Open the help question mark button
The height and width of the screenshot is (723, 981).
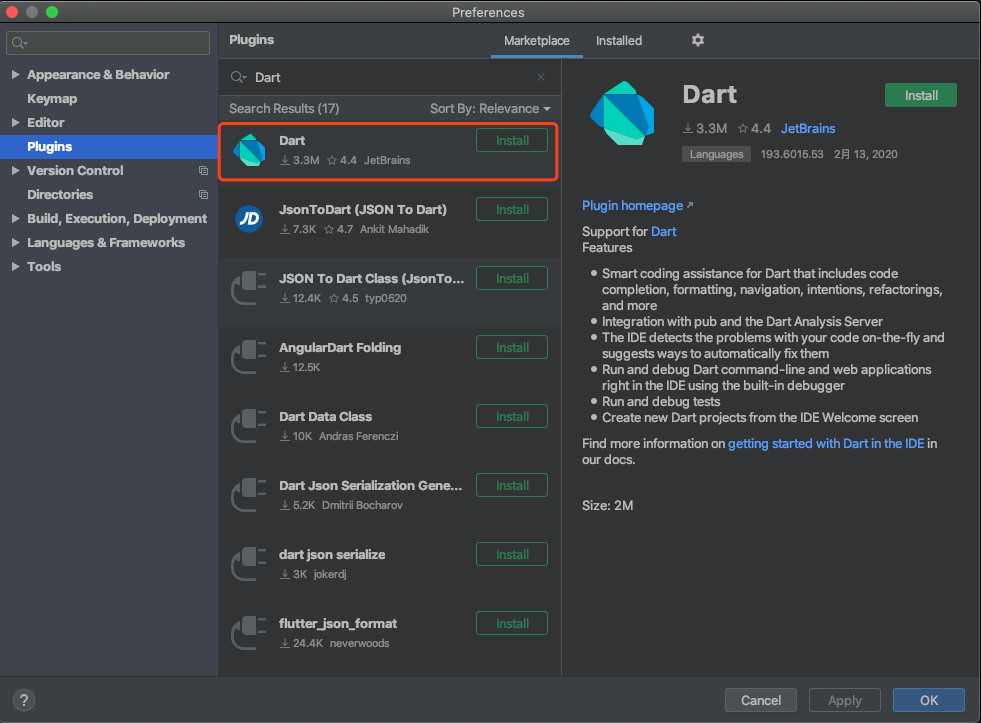[x=24, y=700]
